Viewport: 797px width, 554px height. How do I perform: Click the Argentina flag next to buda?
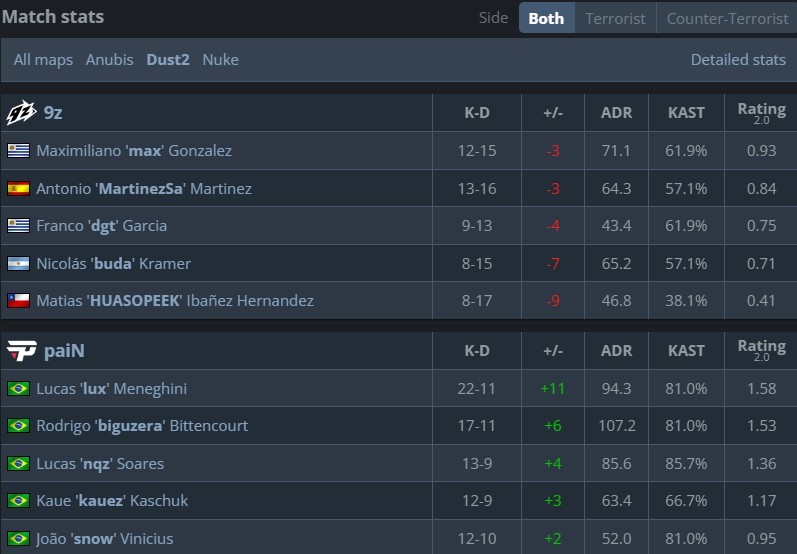[18, 264]
